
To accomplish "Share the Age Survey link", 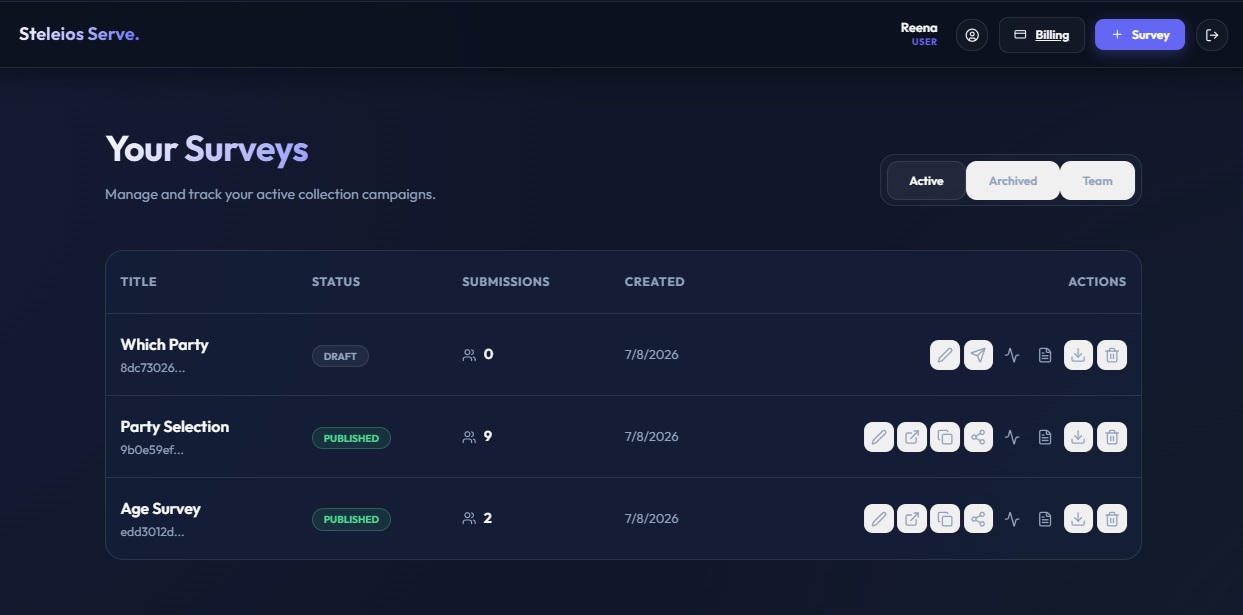I will pos(979,519).
